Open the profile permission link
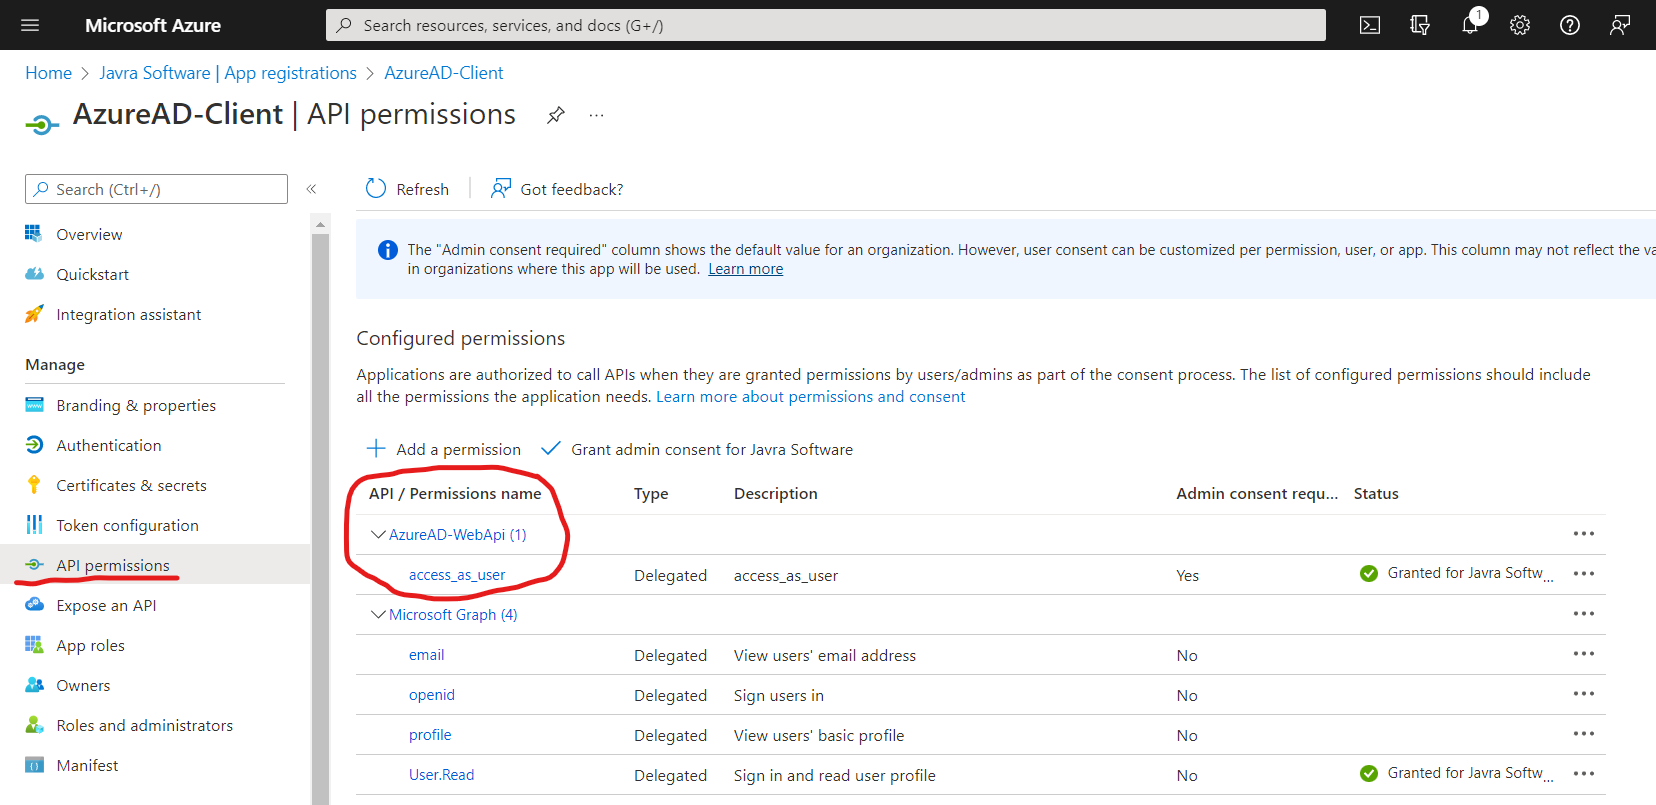 430,735
